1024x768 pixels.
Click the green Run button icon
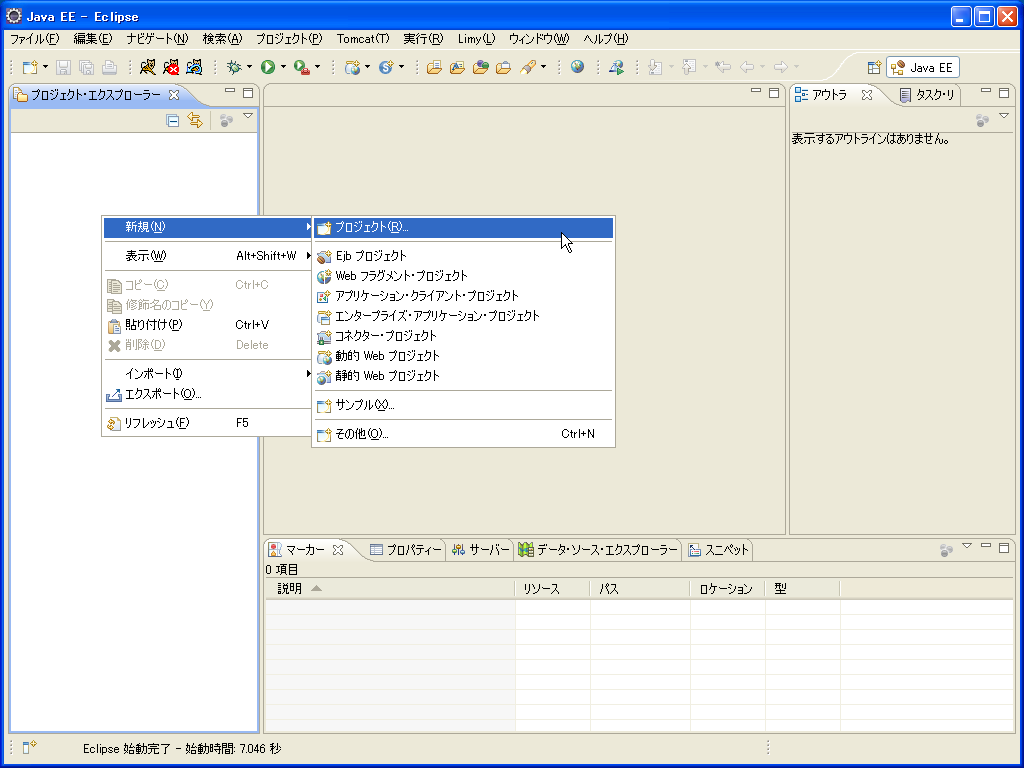tap(268, 67)
